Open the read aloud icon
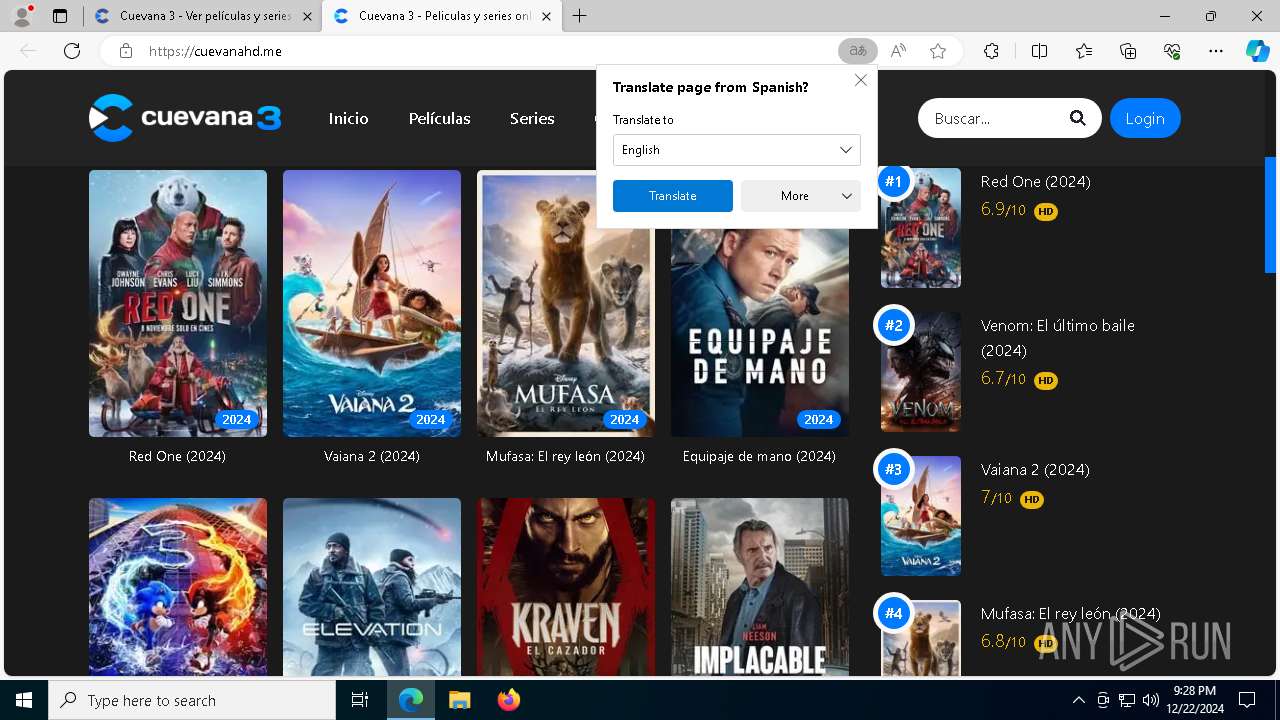Screen dimensions: 1280x720 click(898, 51)
